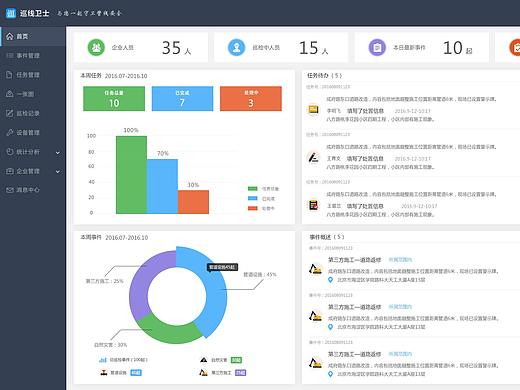Open the 首页 home menu item
This screenshot has width=520, height=390.
click(33, 36)
